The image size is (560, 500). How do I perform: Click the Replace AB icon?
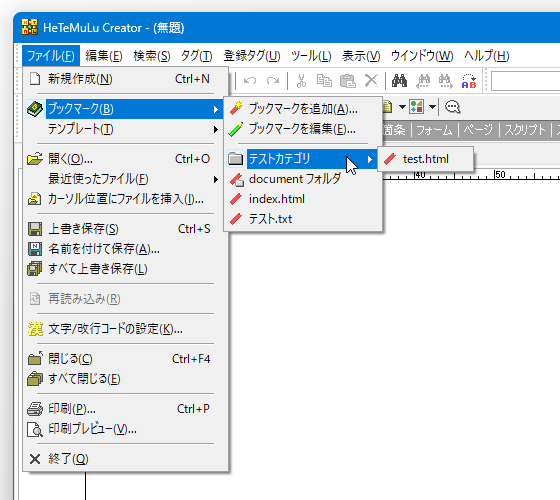tap(469, 81)
